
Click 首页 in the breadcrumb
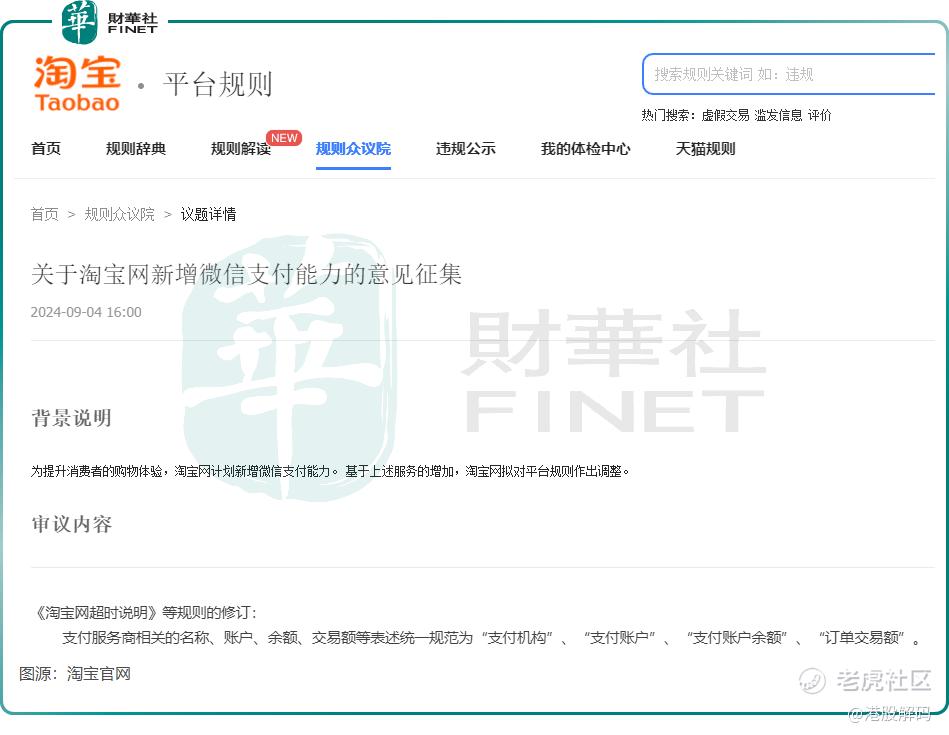pos(45,214)
